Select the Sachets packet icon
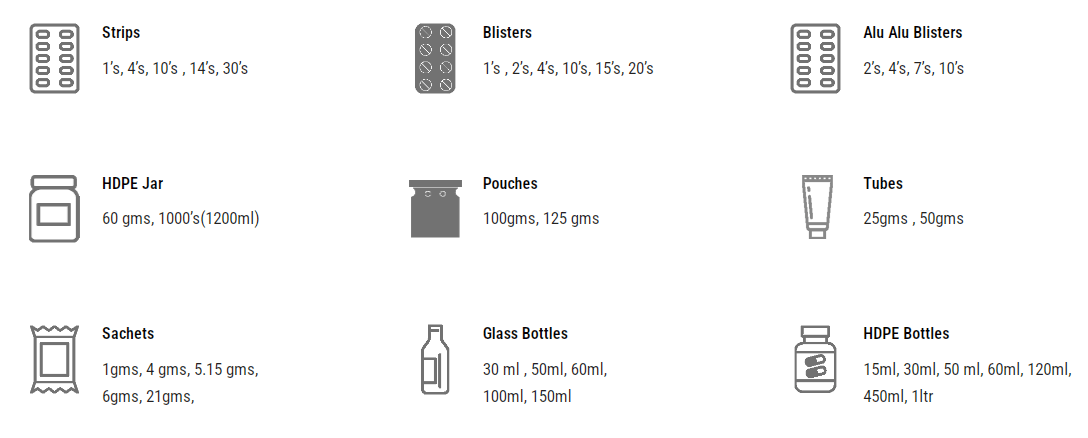The height and width of the screenshot is (438, 1088). [54, 359]
